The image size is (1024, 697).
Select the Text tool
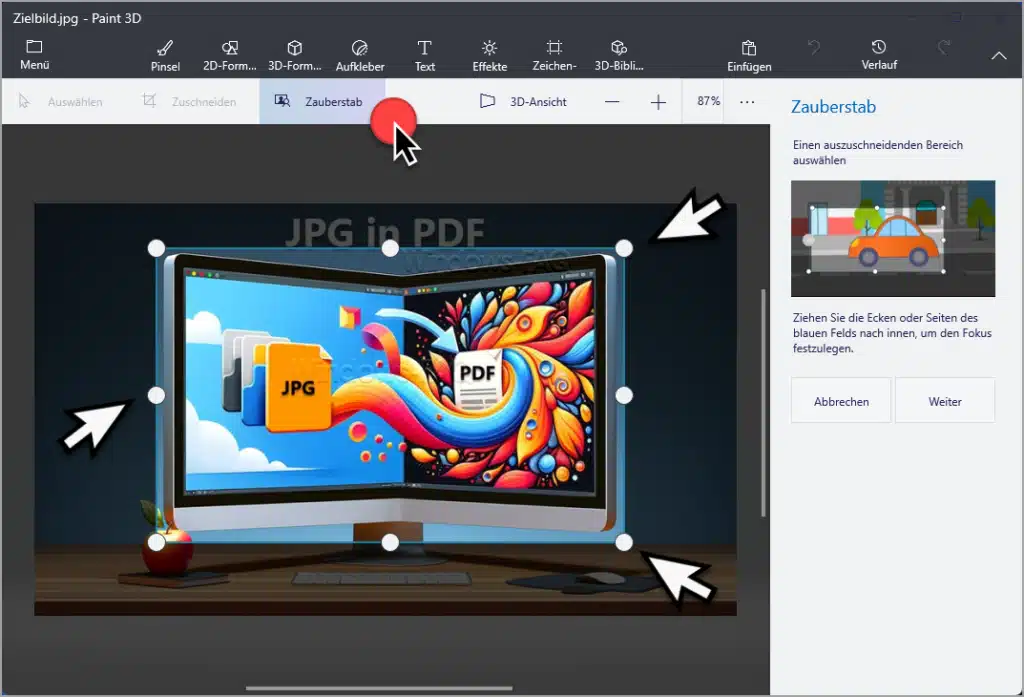[424, 55]
